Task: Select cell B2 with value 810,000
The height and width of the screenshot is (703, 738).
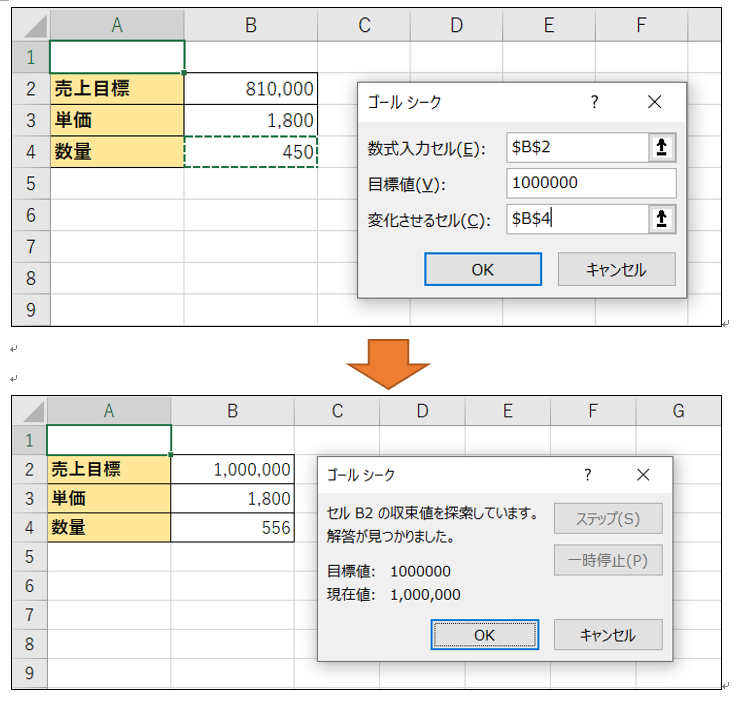Action: [251, 89]
